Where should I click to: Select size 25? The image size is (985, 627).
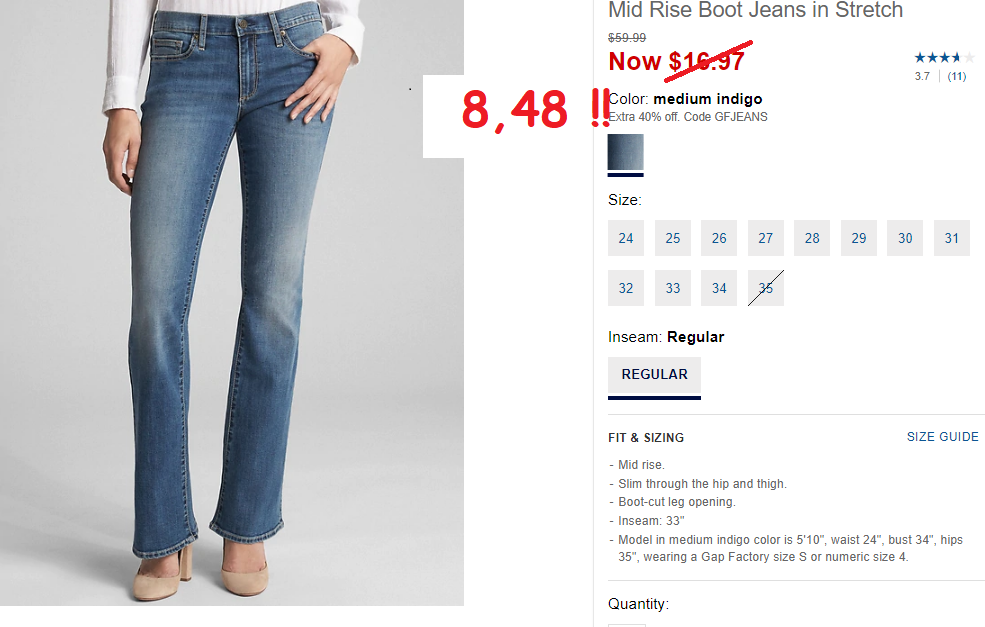673,238
